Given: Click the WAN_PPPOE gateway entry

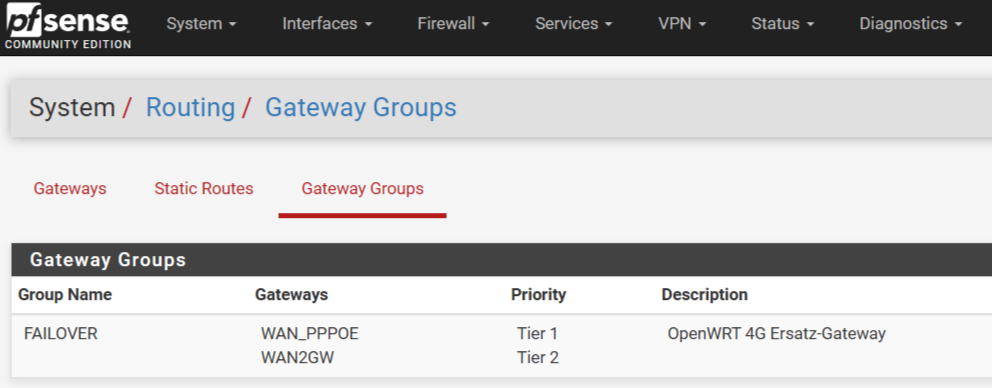Looking at the screenshot, I should (x=309, y=334).
